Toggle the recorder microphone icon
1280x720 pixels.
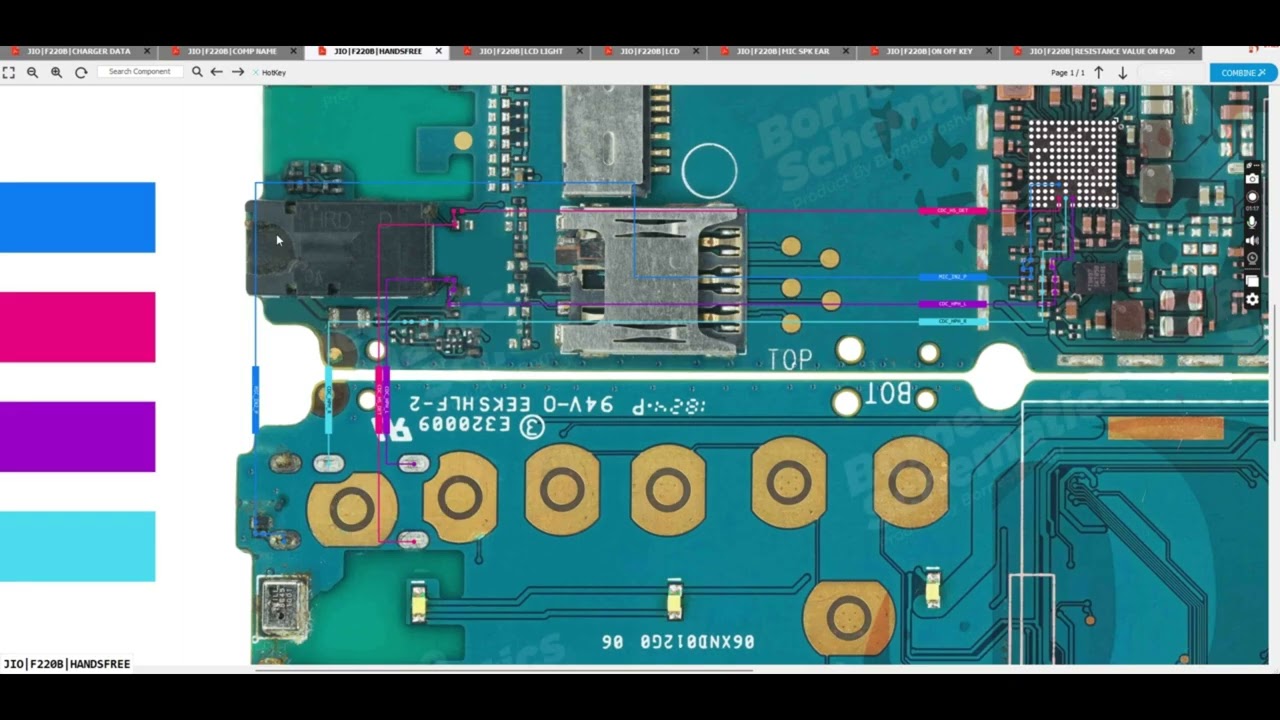pyautogui.click(x=1252, y=222)
